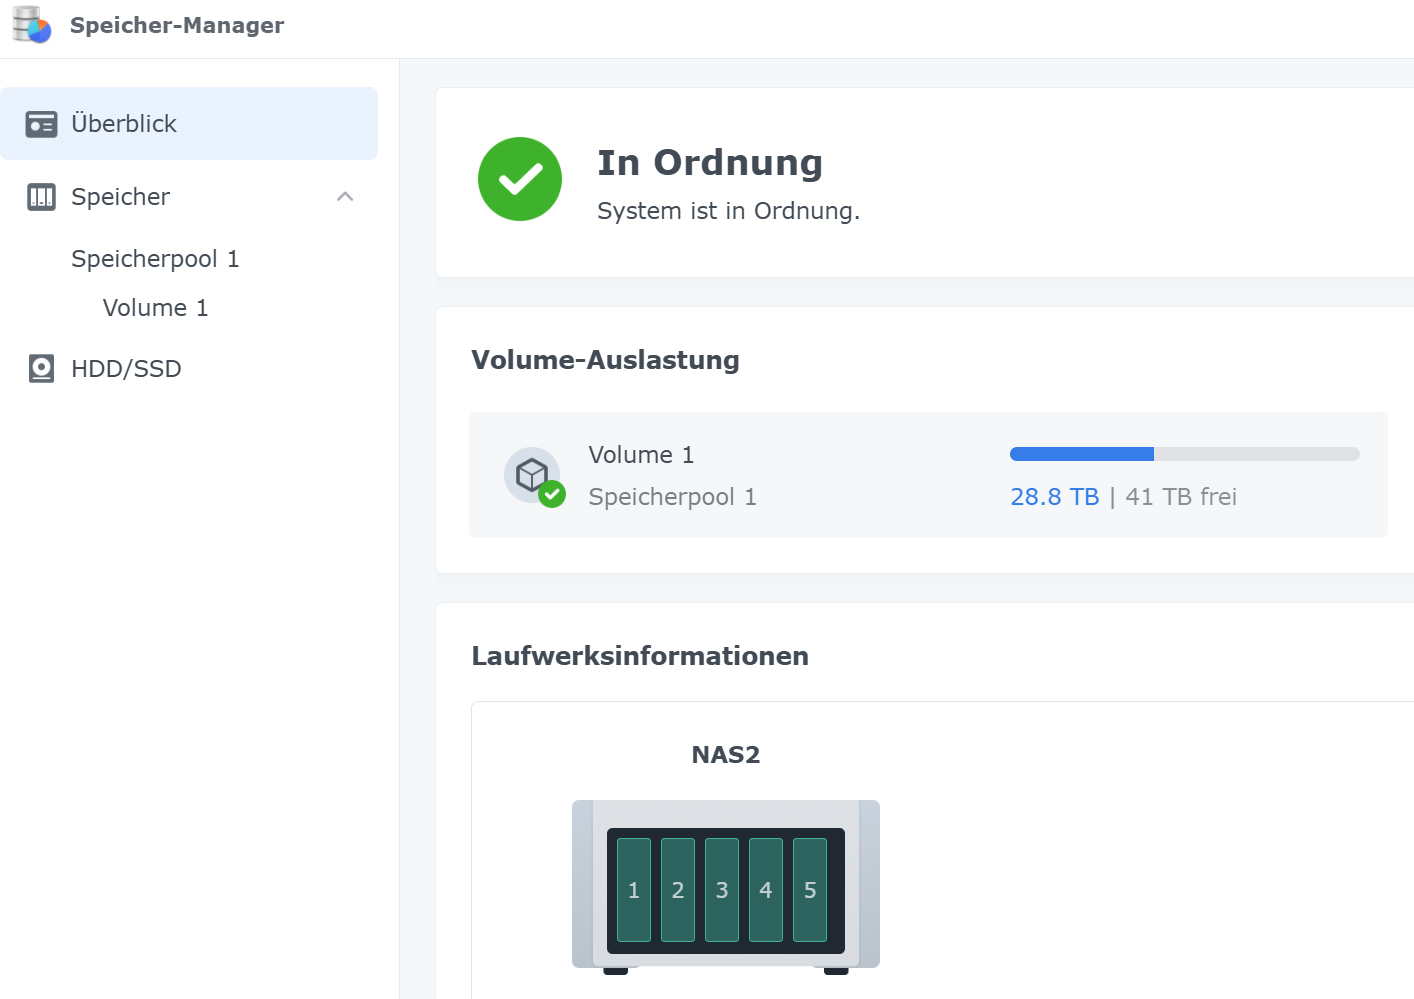Collapse the Speicher section chevron
This screenshot has width=1414, height=999.
[345, 197]
